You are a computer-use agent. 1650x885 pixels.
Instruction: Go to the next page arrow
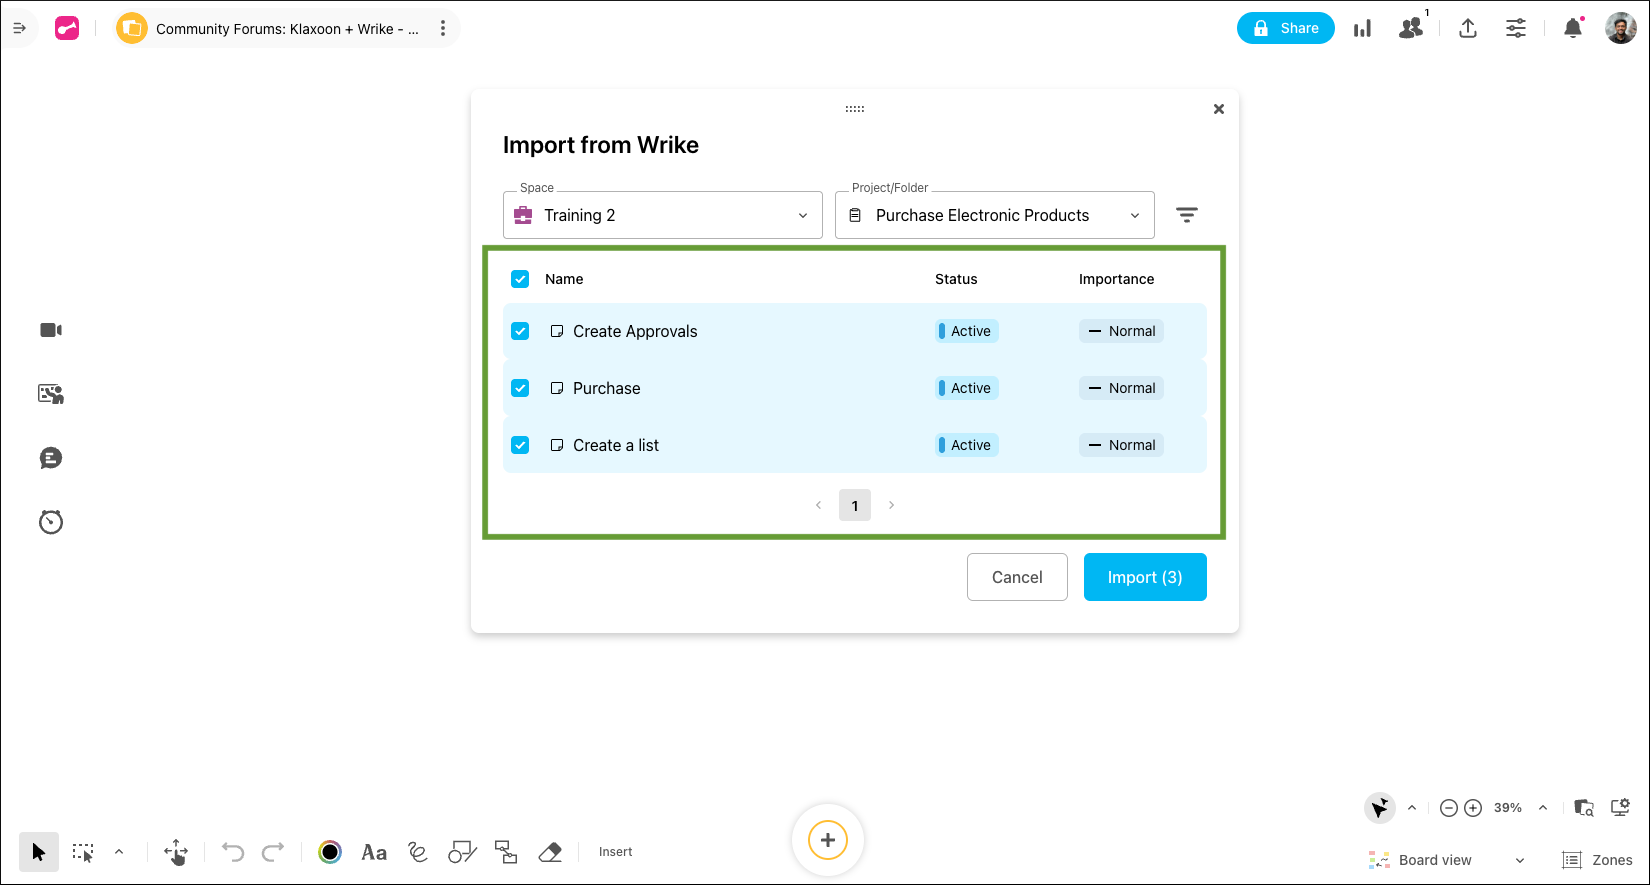pyautogui.click(x=891, y=505)
